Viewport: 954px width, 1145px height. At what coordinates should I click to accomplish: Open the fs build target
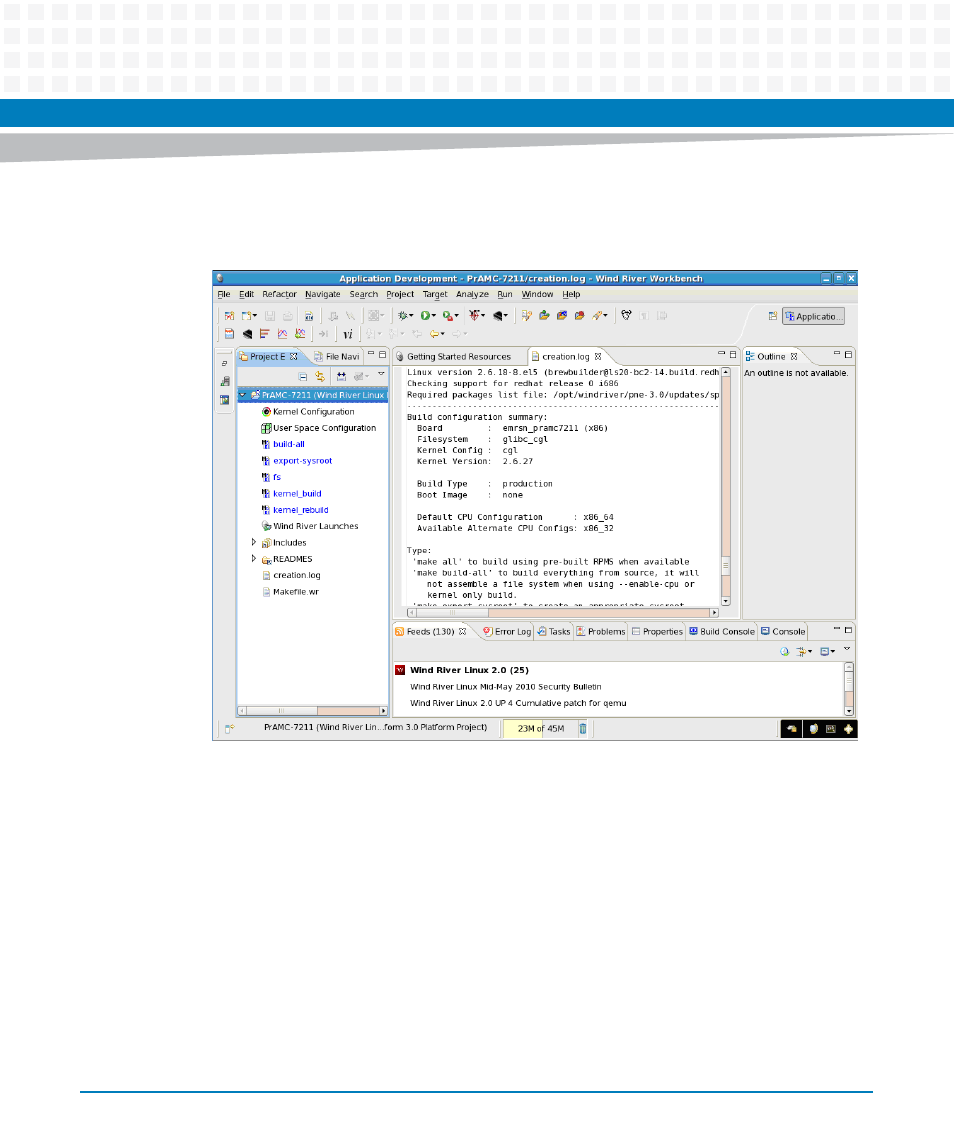point(277,477)
